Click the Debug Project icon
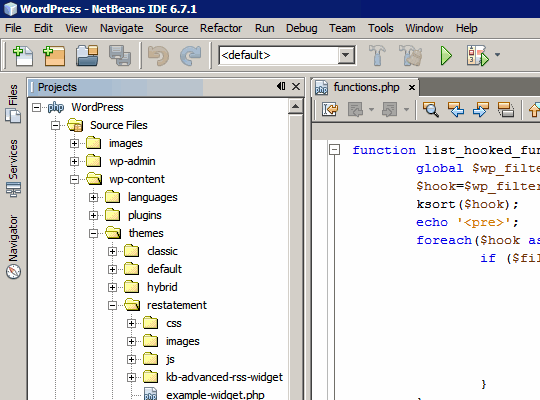 click(x=478, y=55)
